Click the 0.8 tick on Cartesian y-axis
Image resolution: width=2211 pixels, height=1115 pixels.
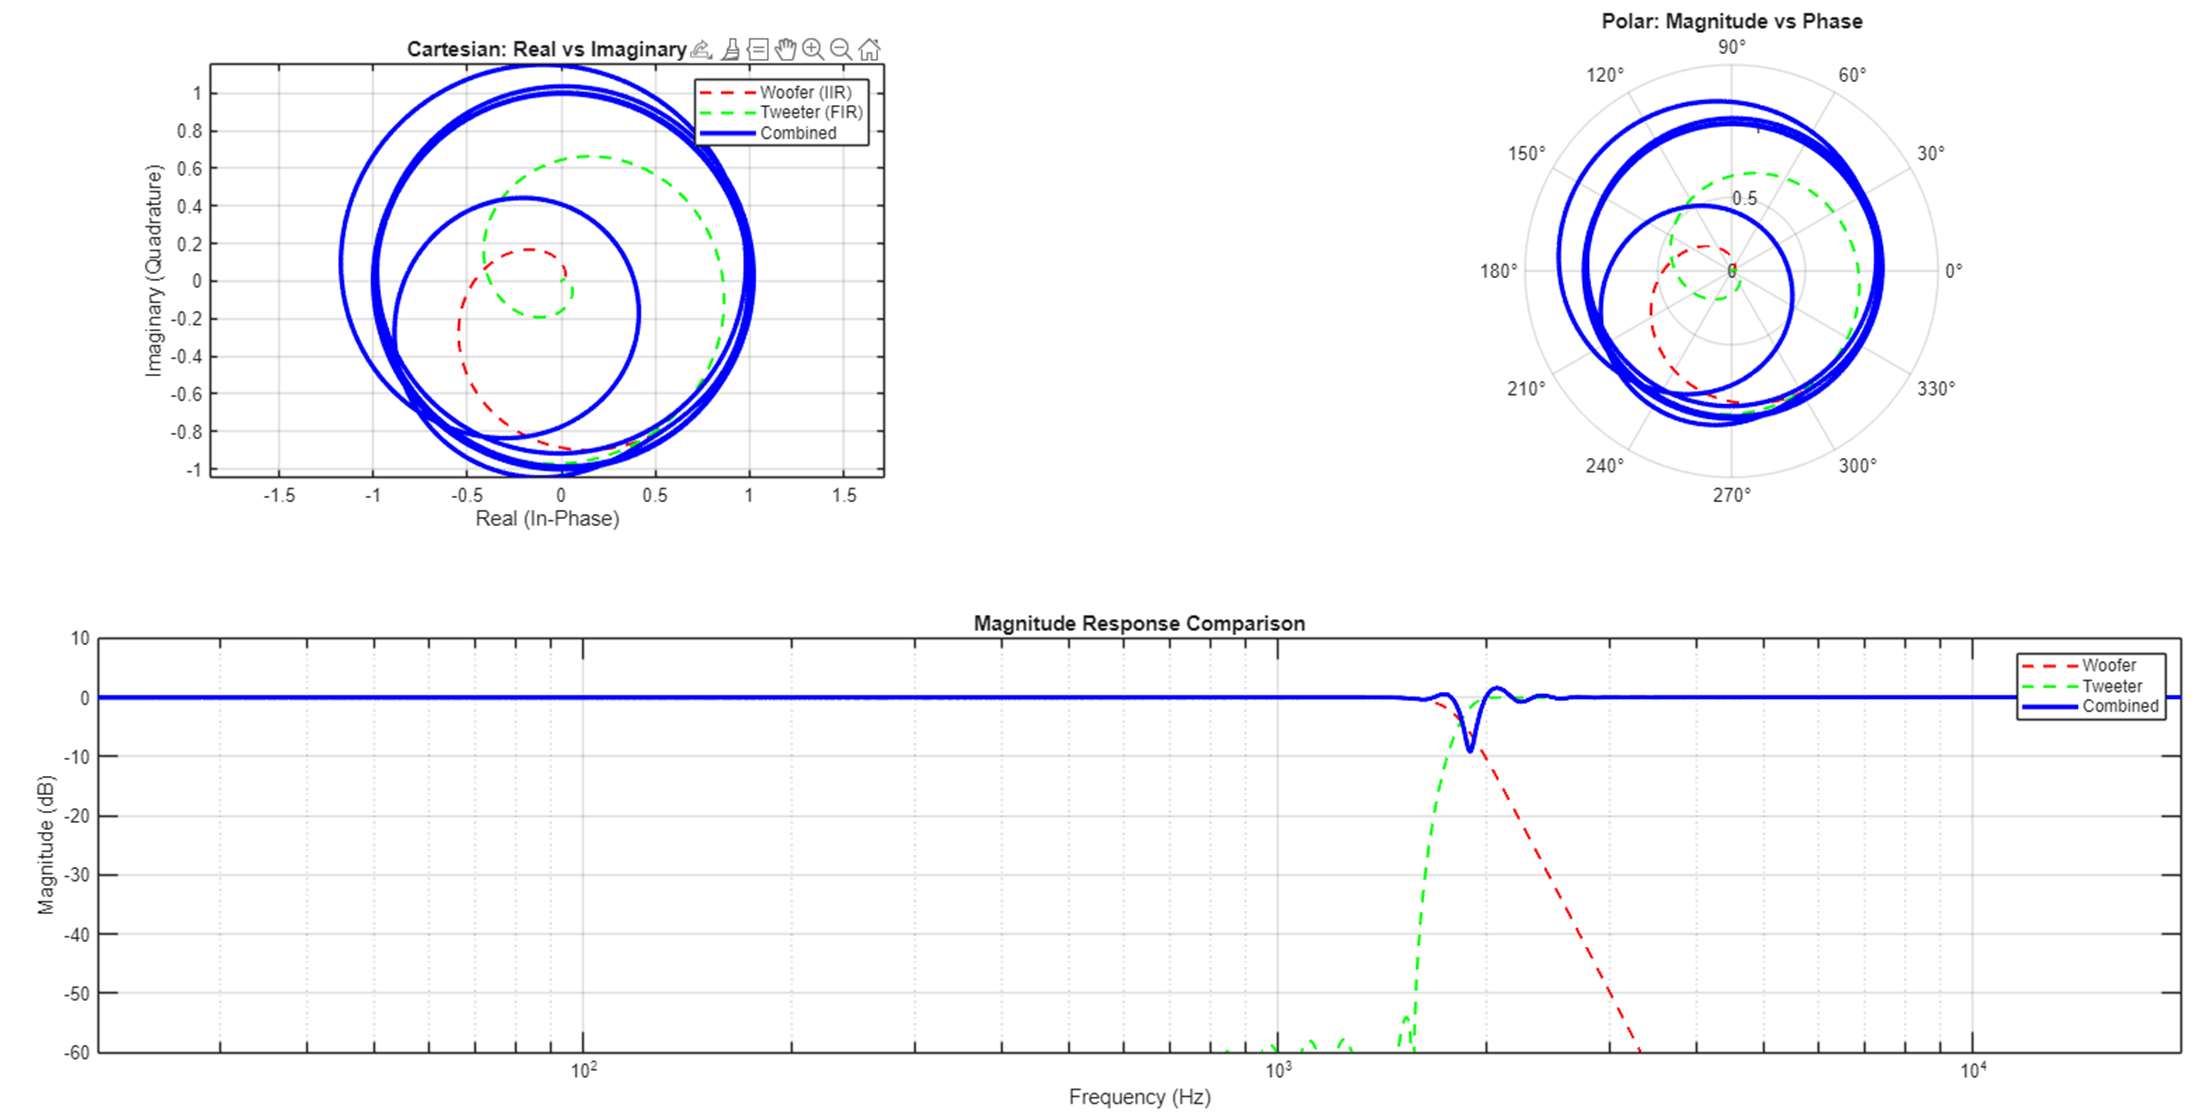click(189, 131)
